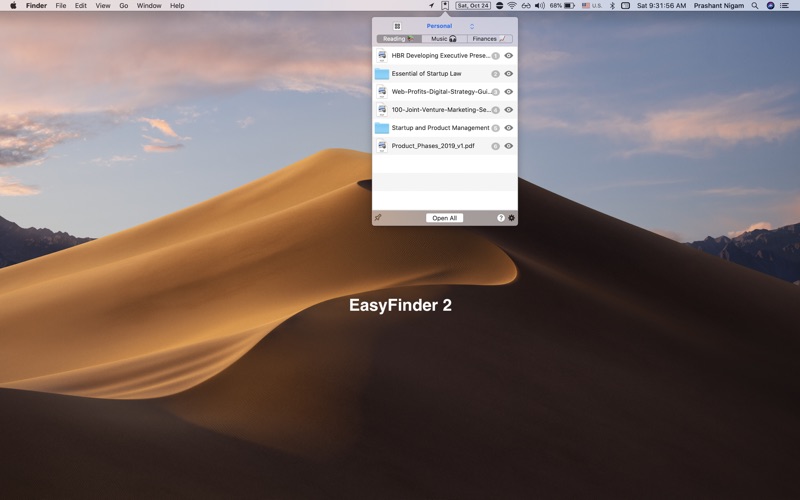Switch to the Finances tab
Screen dimensions: 800x500
point(490,39)
